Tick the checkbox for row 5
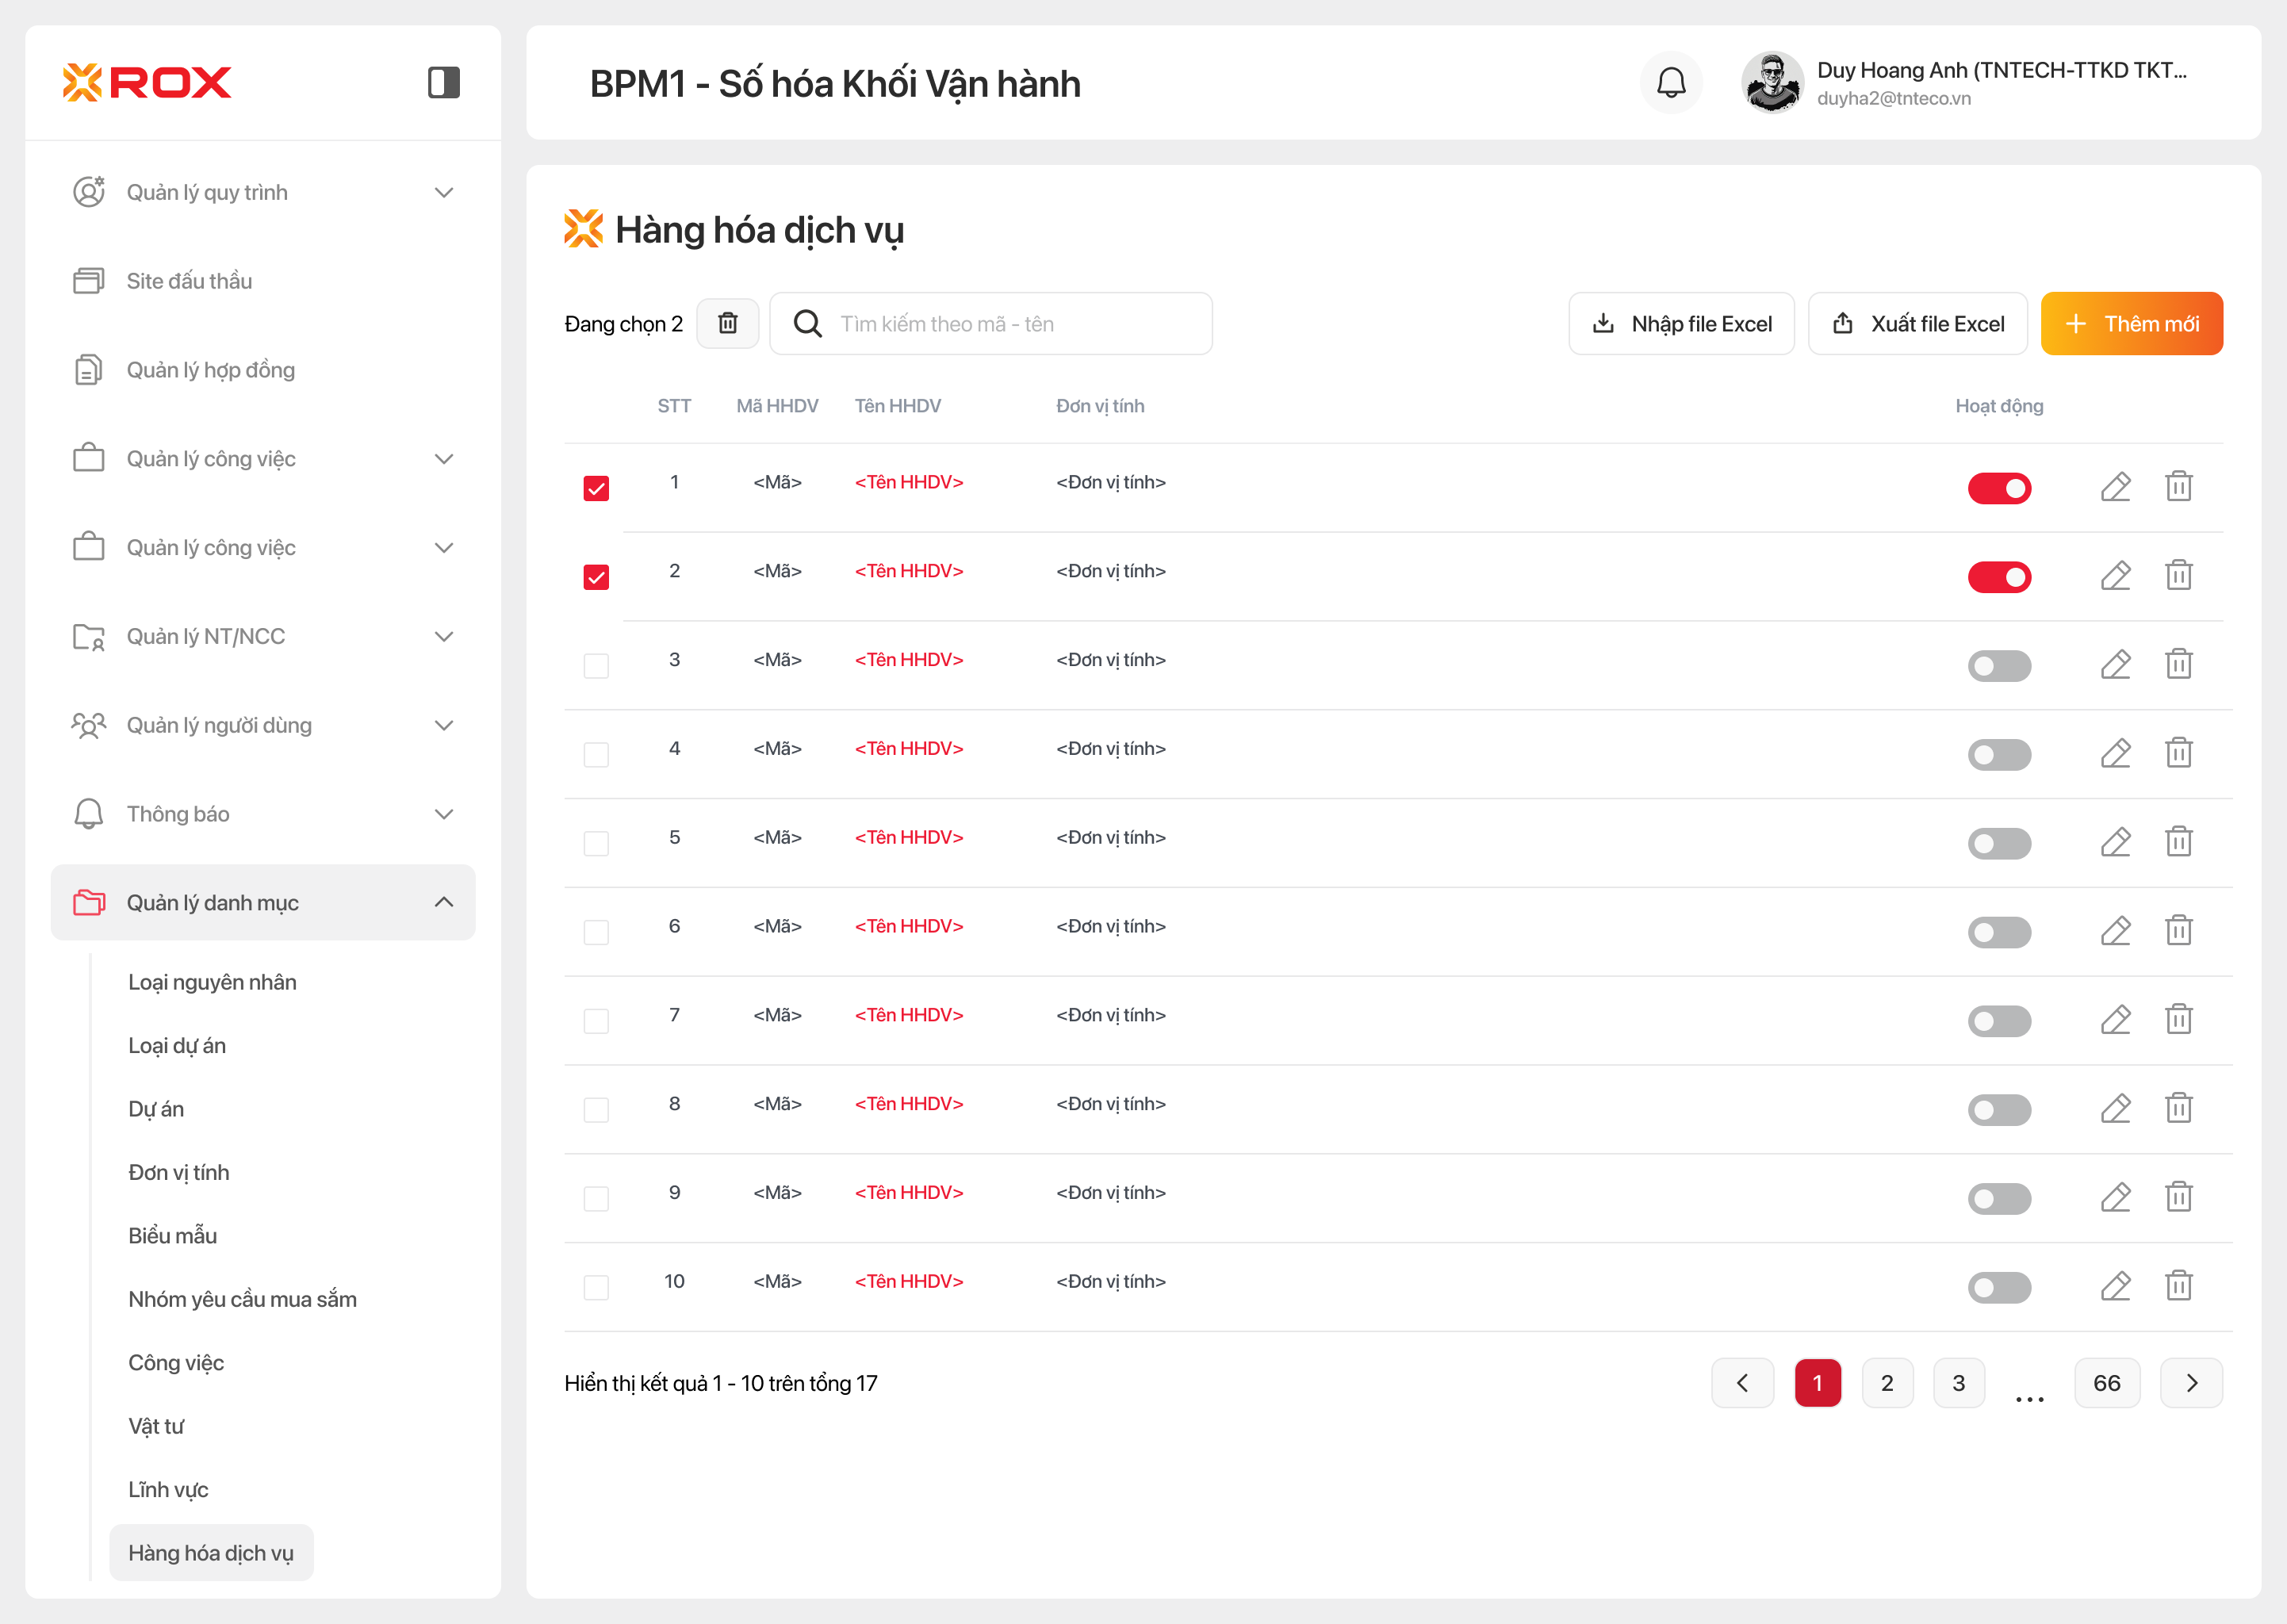 click(x=596, y=843)
